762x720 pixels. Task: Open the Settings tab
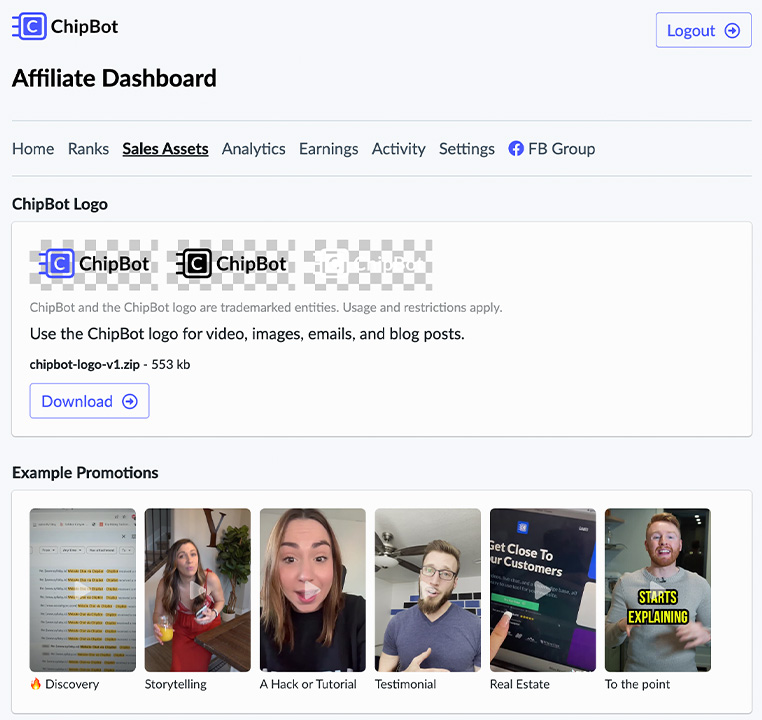(x=467, y=149)
